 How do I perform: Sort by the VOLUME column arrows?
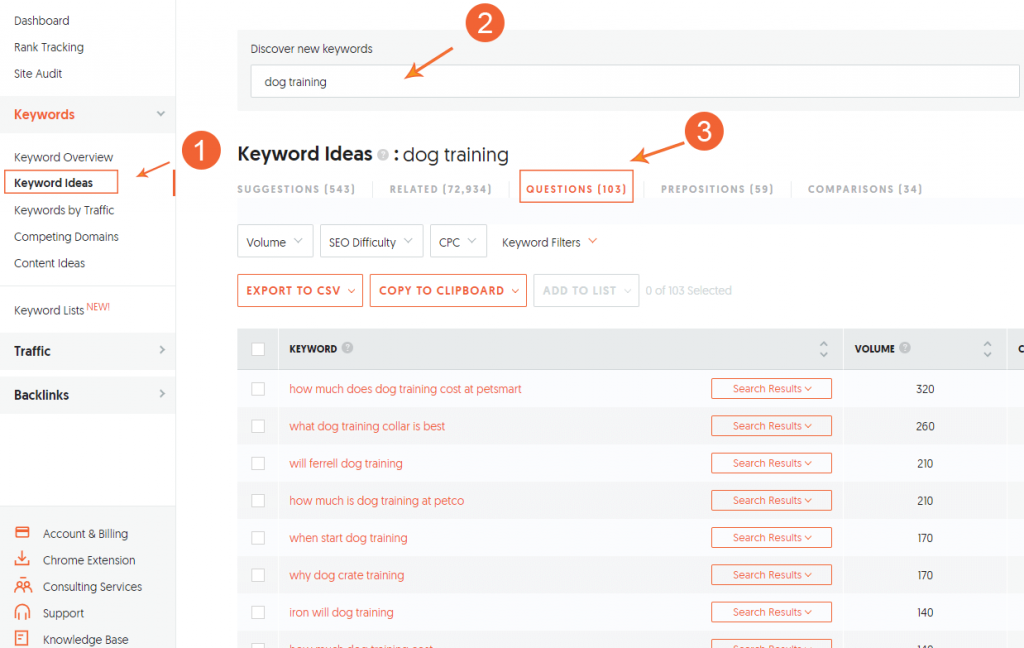[987, 349]
